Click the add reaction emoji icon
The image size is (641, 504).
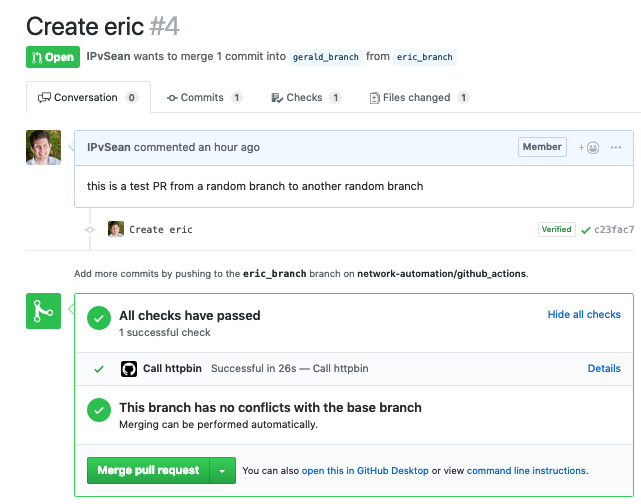coord(590,148)
